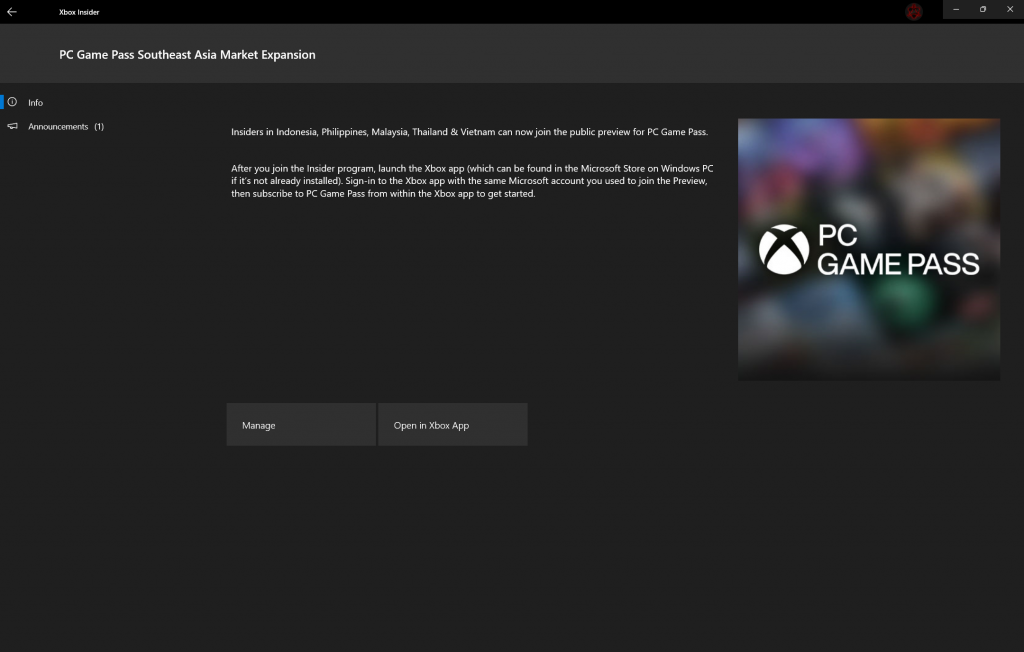This screenshot has width=1024, height=652.
Task: Switch to the Announcements tab
Action: point(58,127)
